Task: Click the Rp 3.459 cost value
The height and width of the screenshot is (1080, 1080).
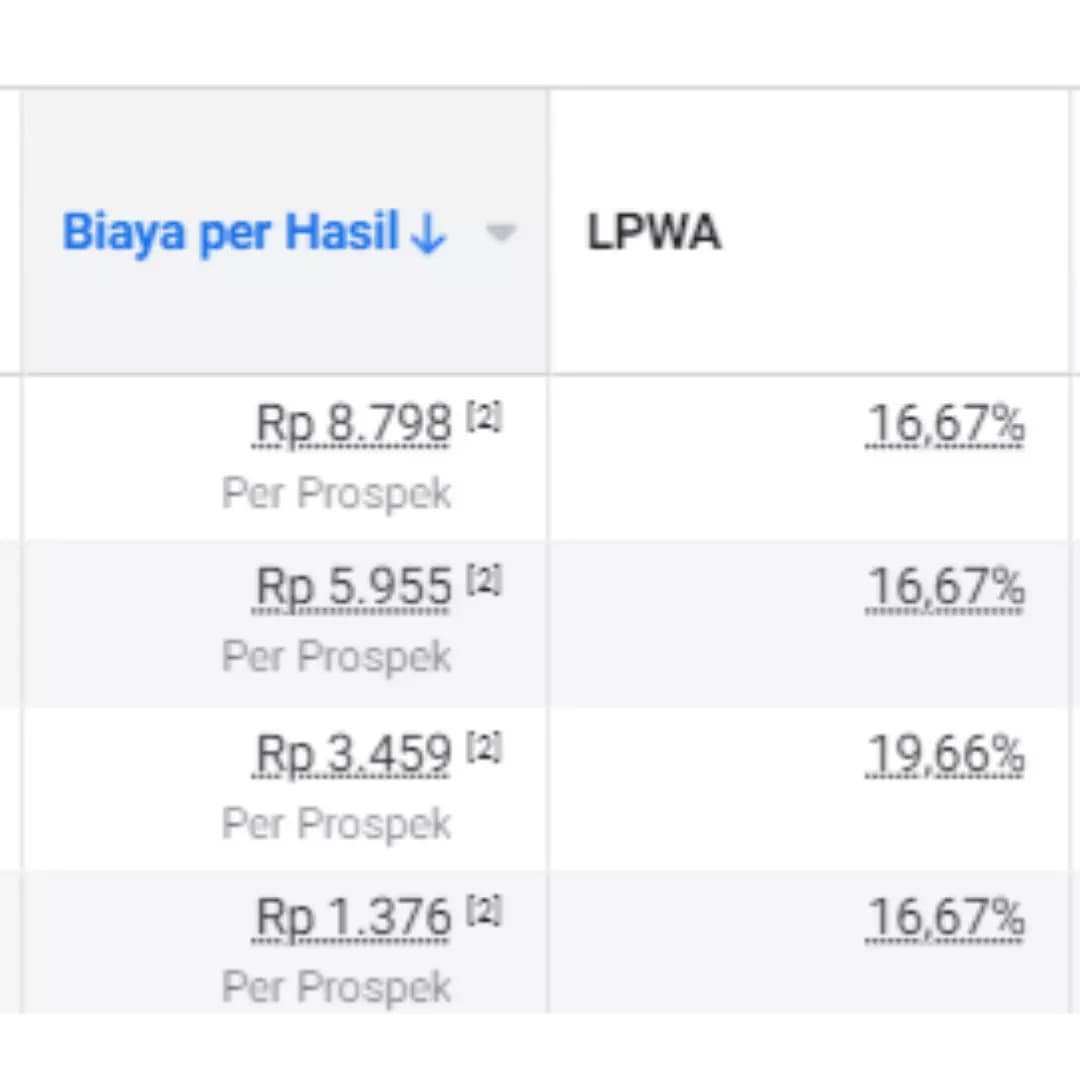Action: click(x=353, y=754)
